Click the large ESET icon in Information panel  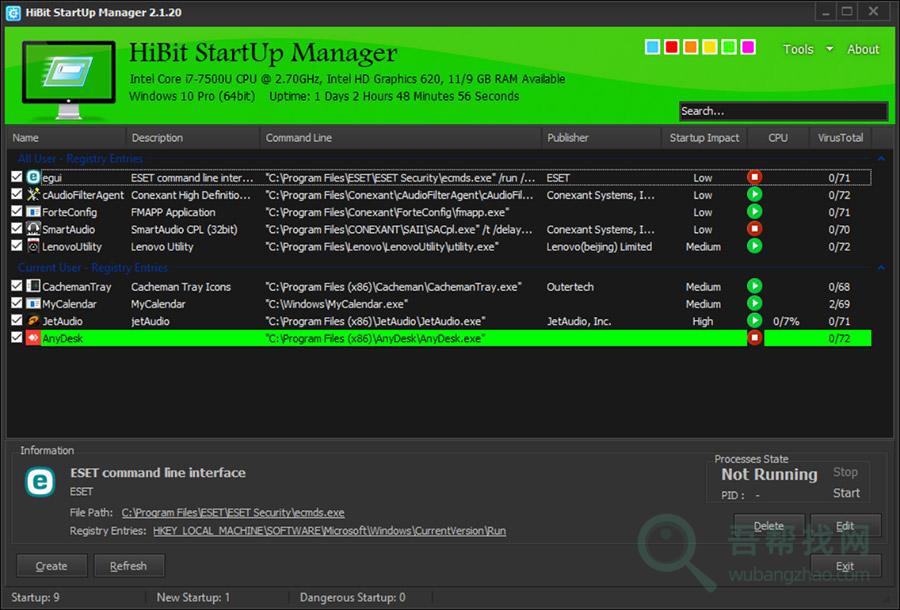pyautogui.click(x=40, y=482)
